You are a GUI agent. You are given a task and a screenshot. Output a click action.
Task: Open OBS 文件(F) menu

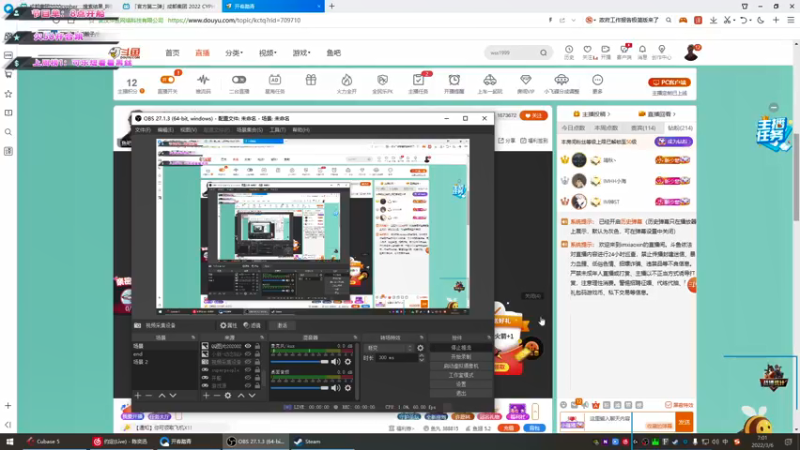[x=142, y=130]
